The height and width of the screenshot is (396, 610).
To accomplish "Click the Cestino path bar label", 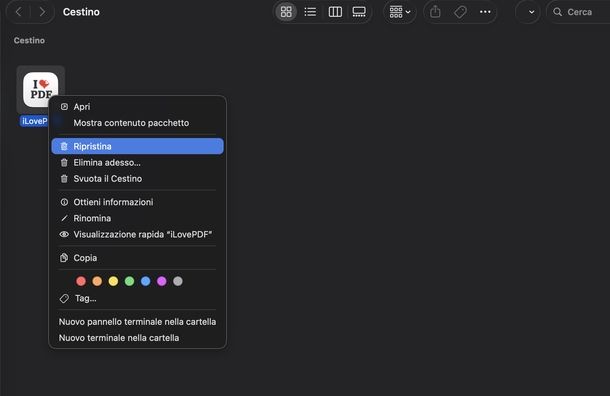I will [29, 40].
